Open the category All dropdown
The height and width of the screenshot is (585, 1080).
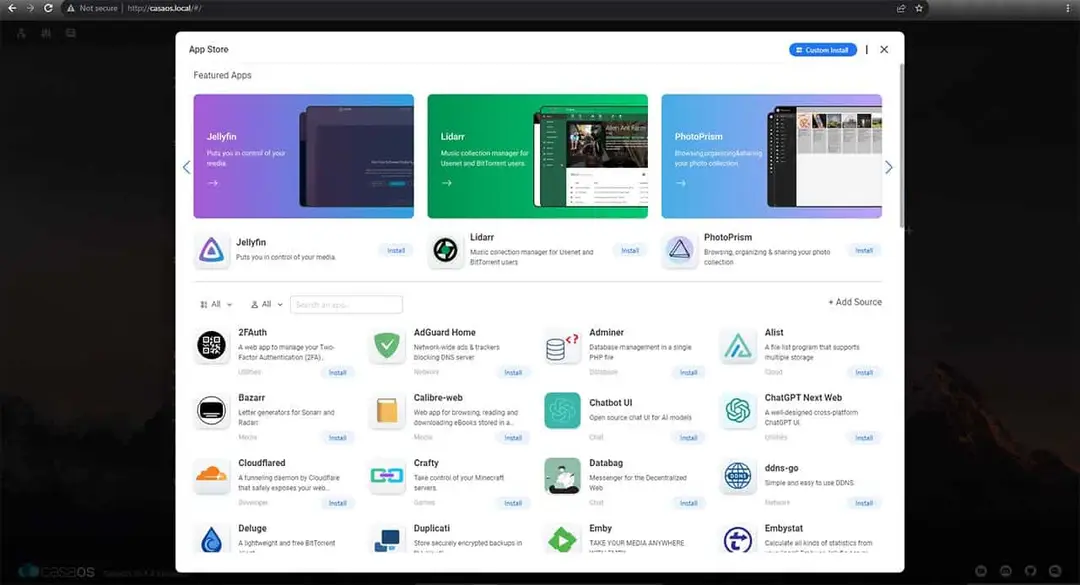[216, 305]
